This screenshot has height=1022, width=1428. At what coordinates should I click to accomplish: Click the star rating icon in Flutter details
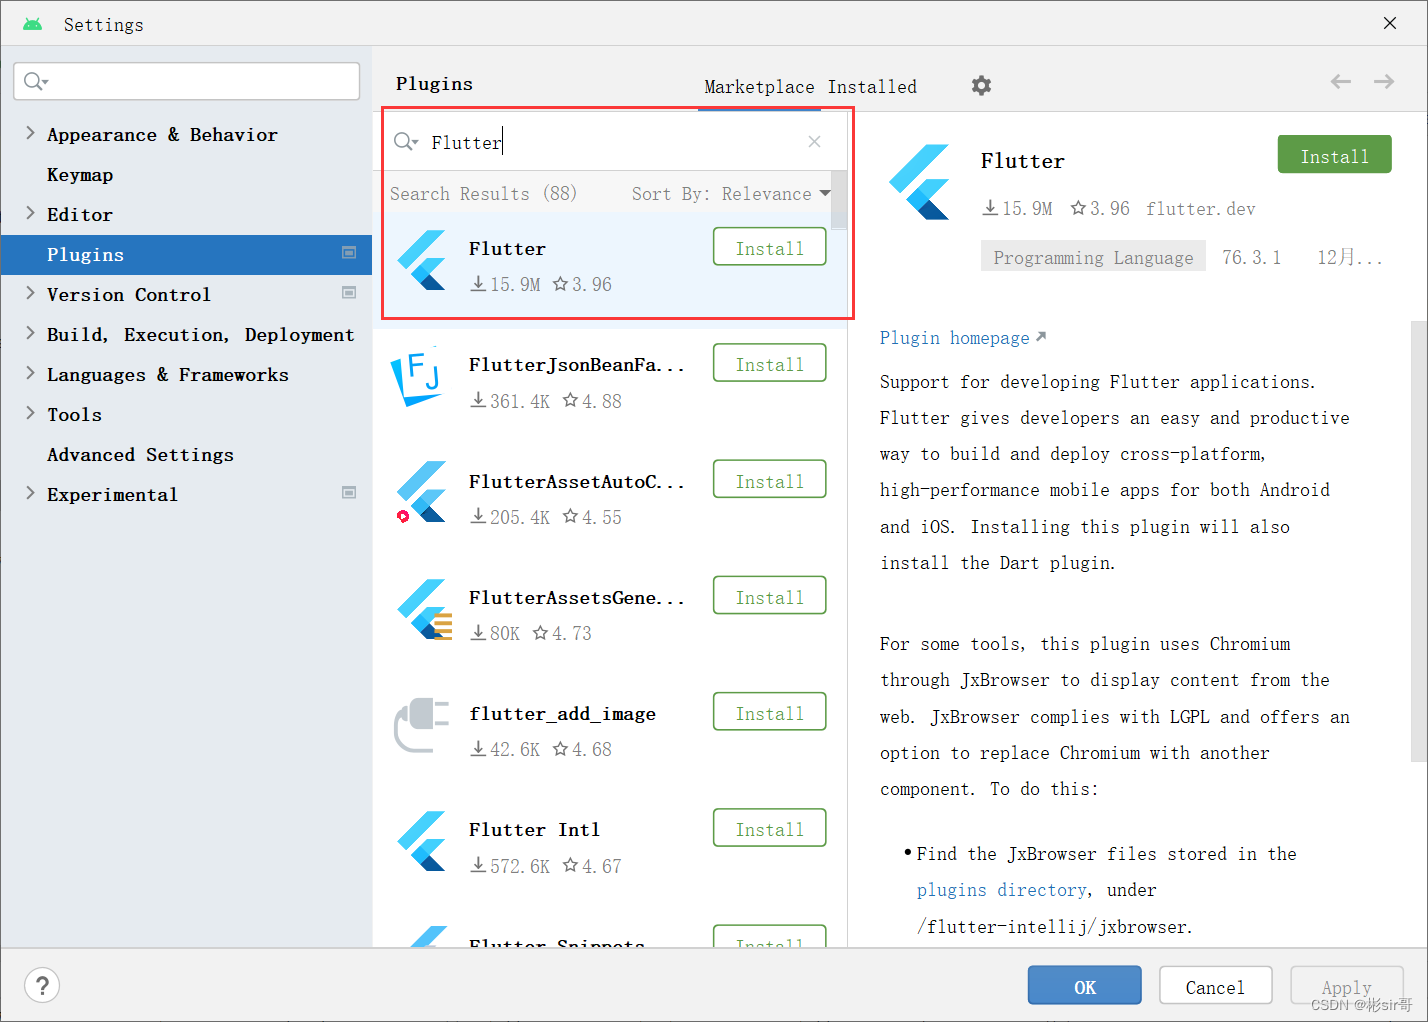pyautogui.click(x=1078, y=208)
